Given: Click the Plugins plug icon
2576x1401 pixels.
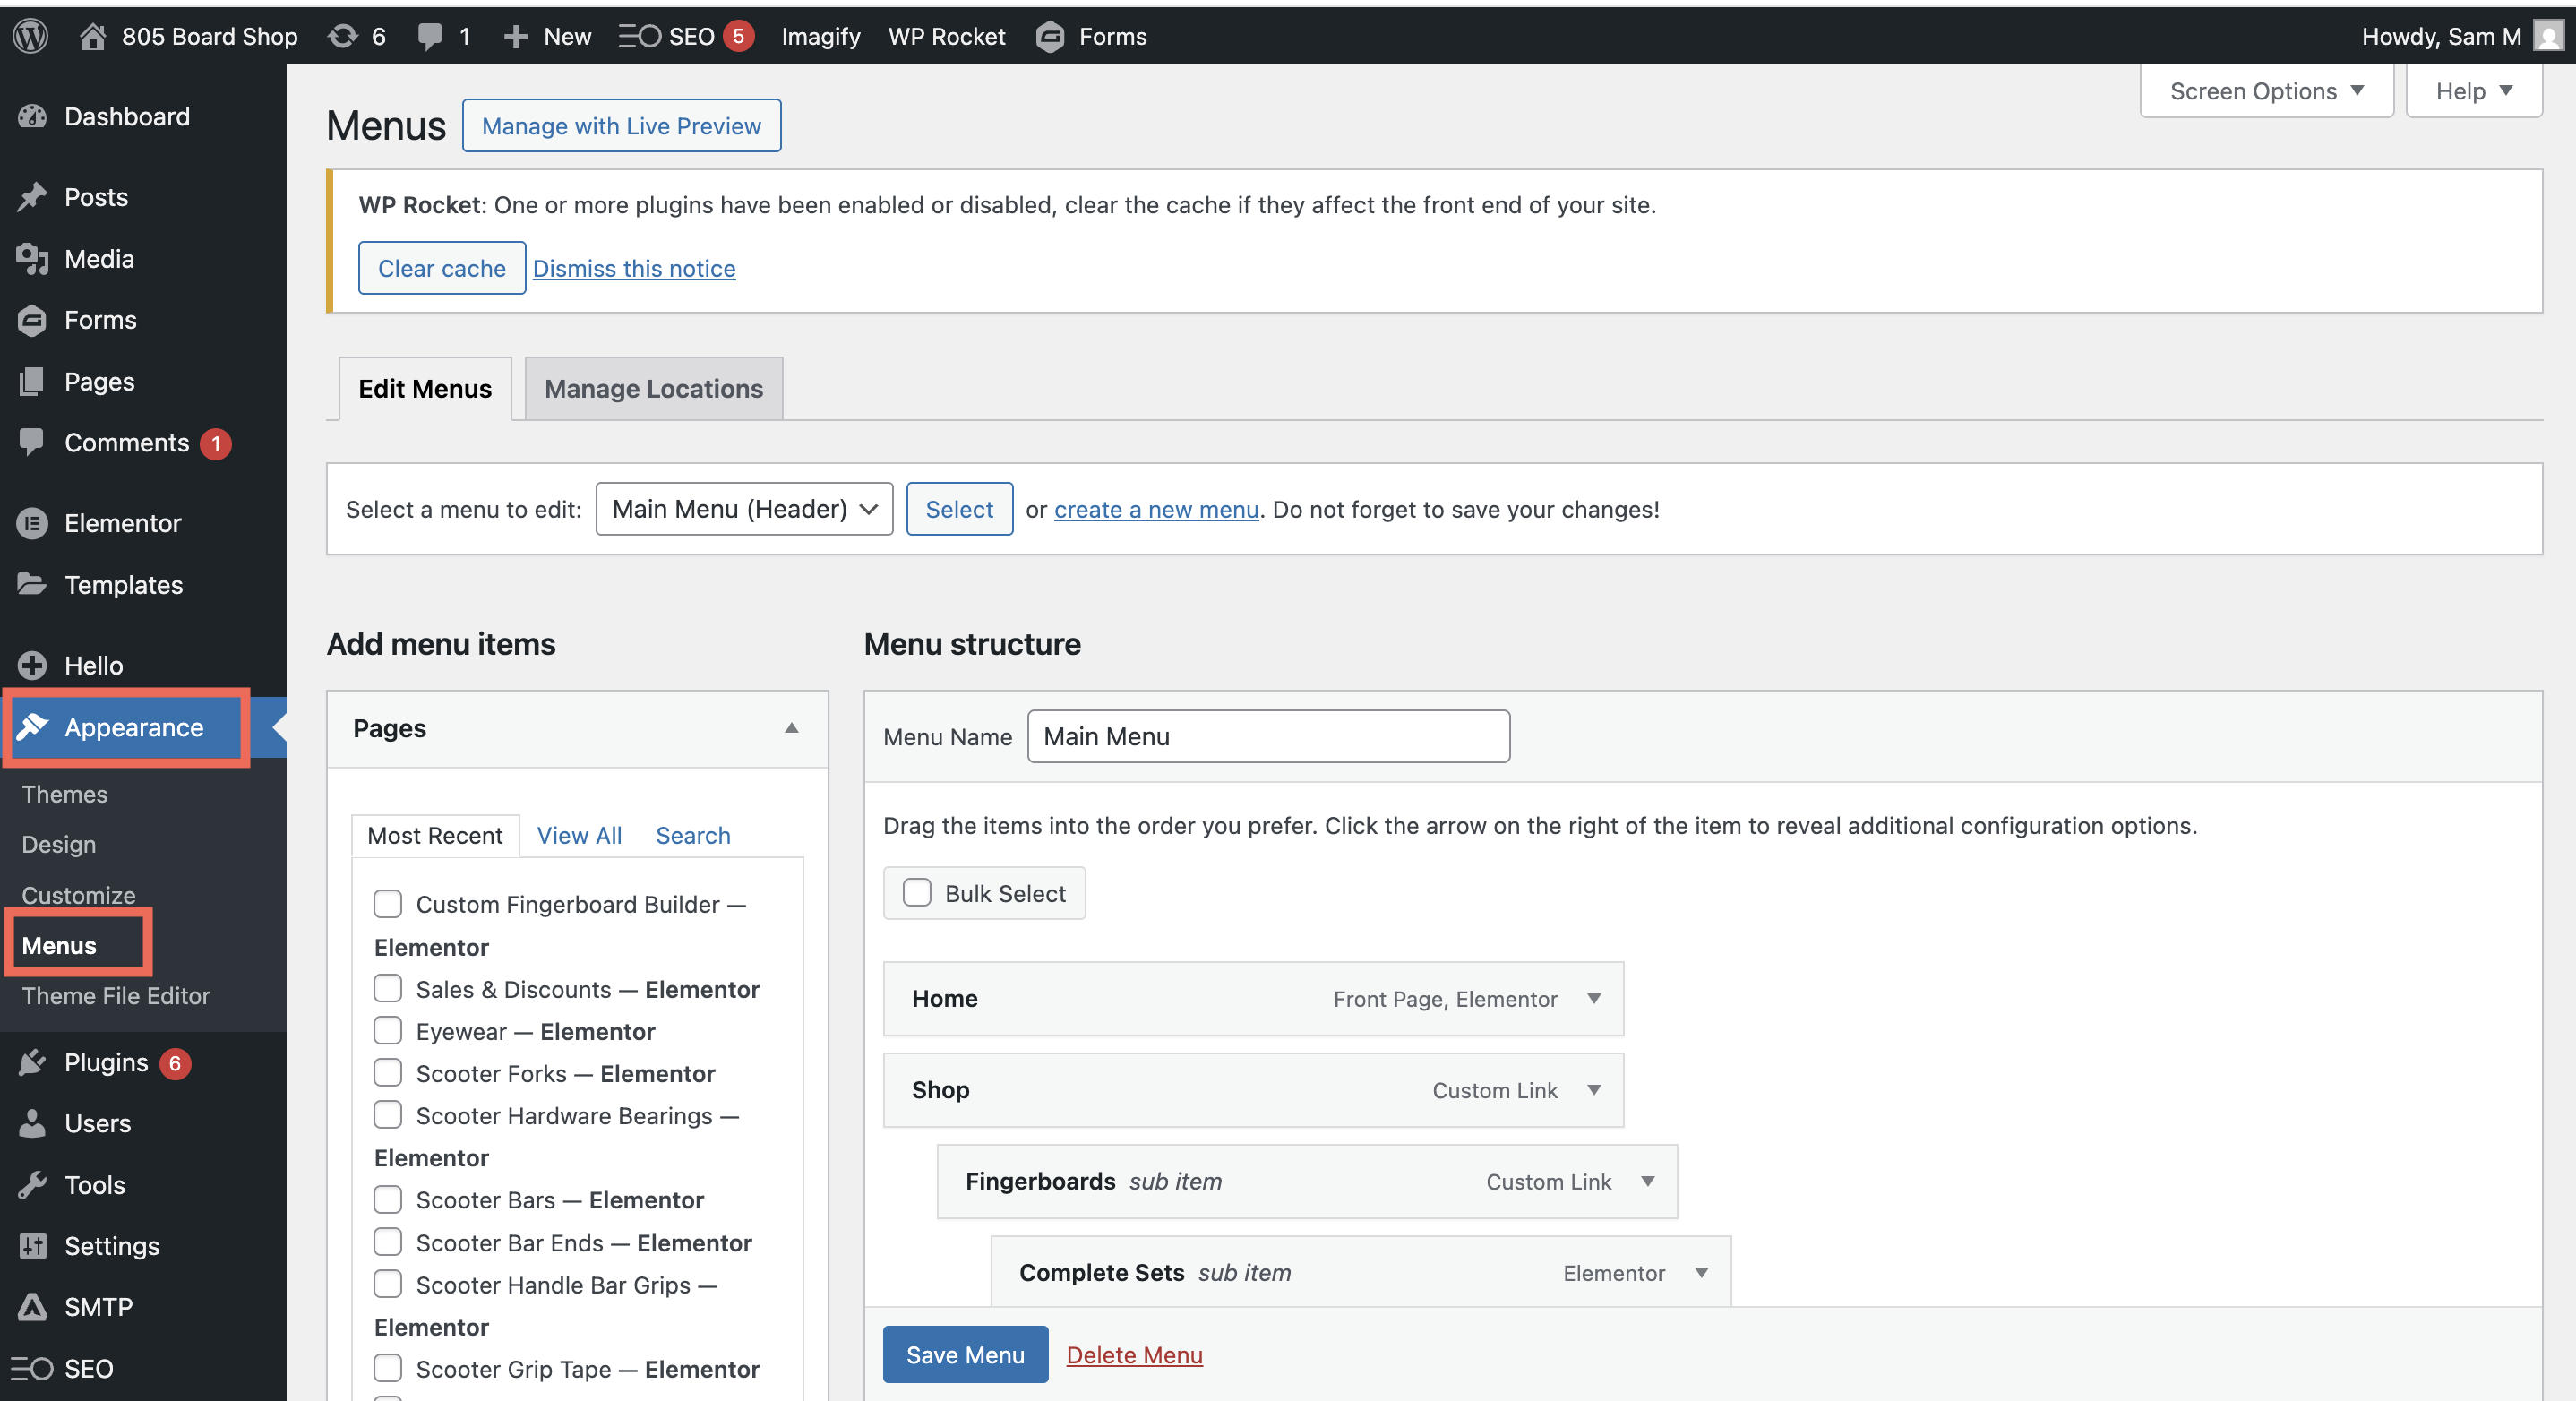Looking at the screenshot, I should tap(32, 1062).
